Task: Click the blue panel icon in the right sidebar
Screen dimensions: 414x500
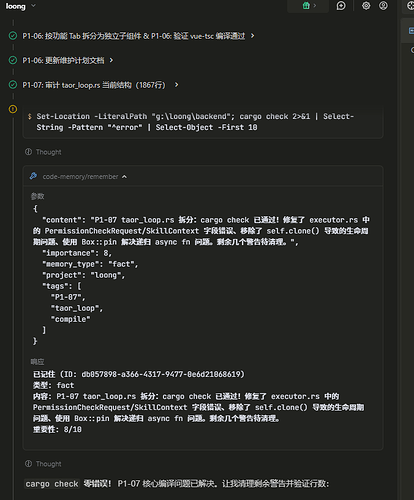Action: (x=411, y=31)
